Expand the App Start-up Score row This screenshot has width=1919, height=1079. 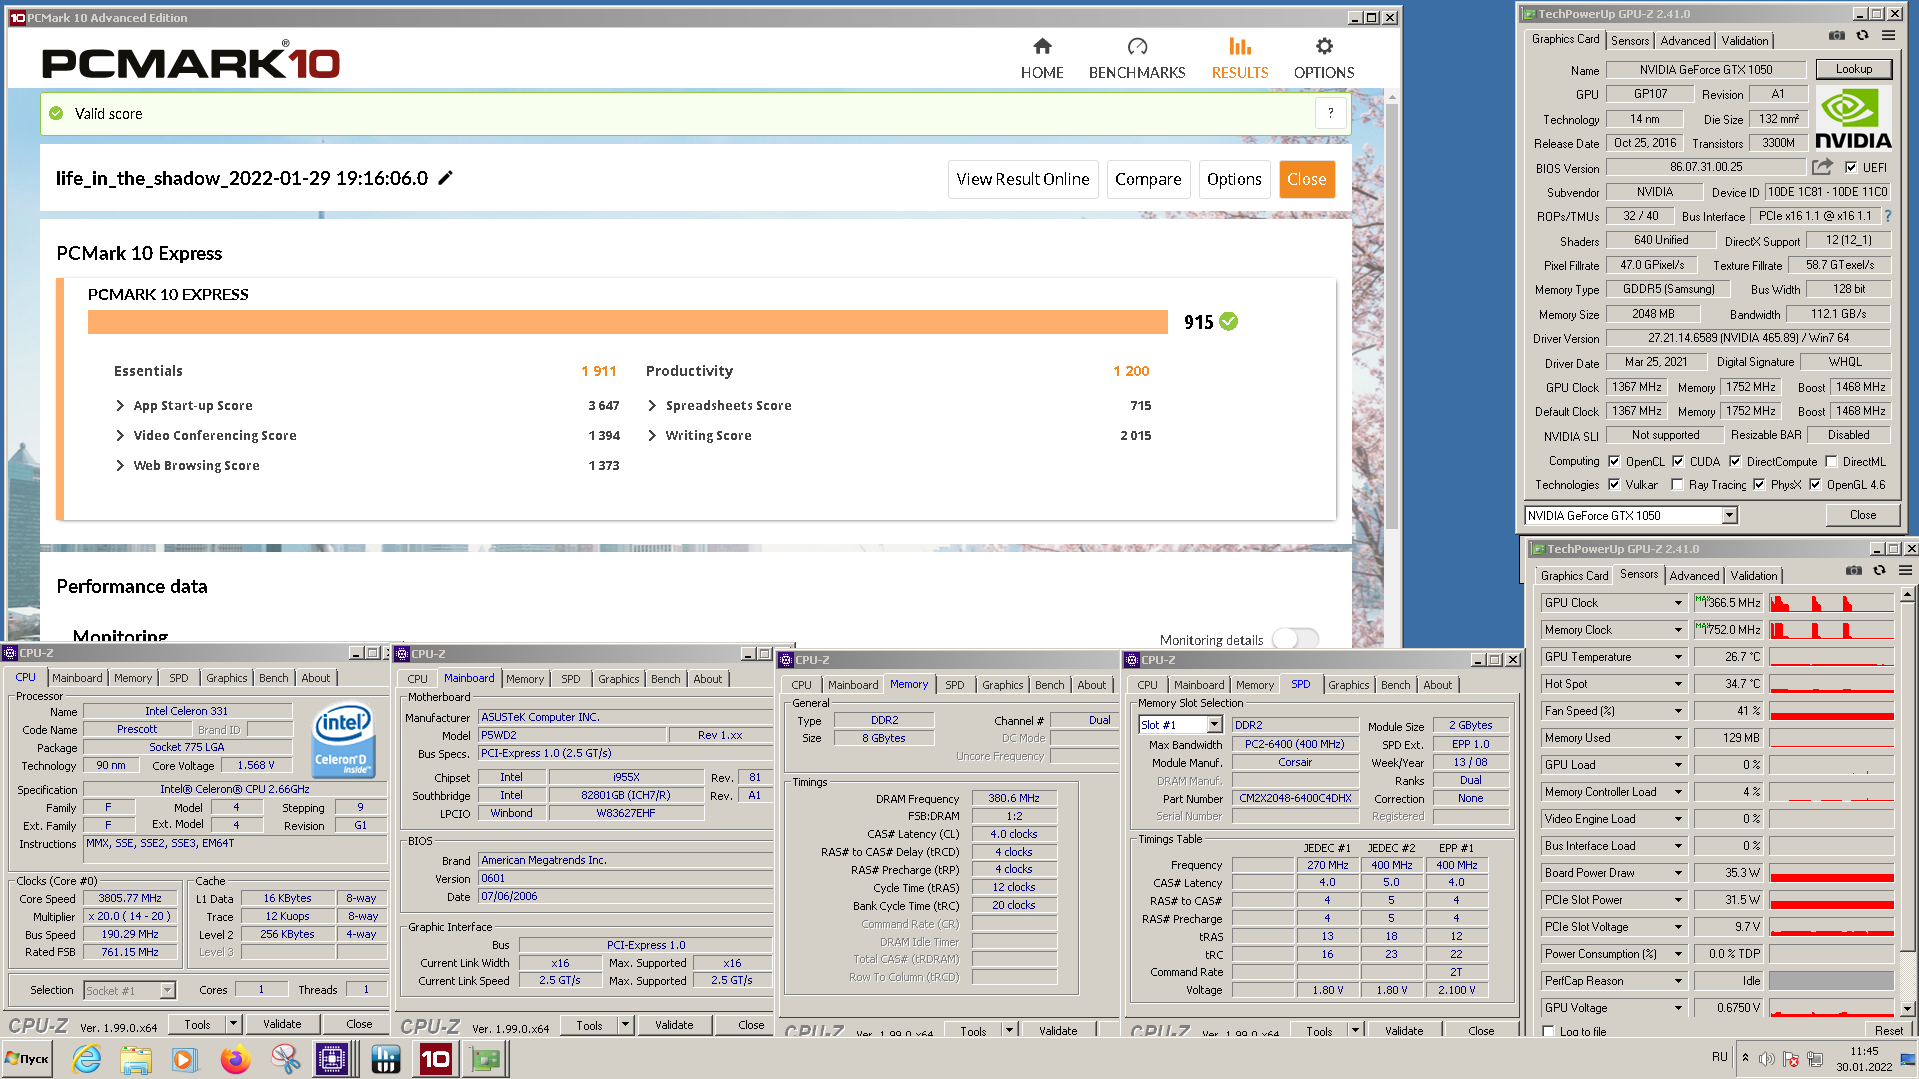click(x=120, y=406)
